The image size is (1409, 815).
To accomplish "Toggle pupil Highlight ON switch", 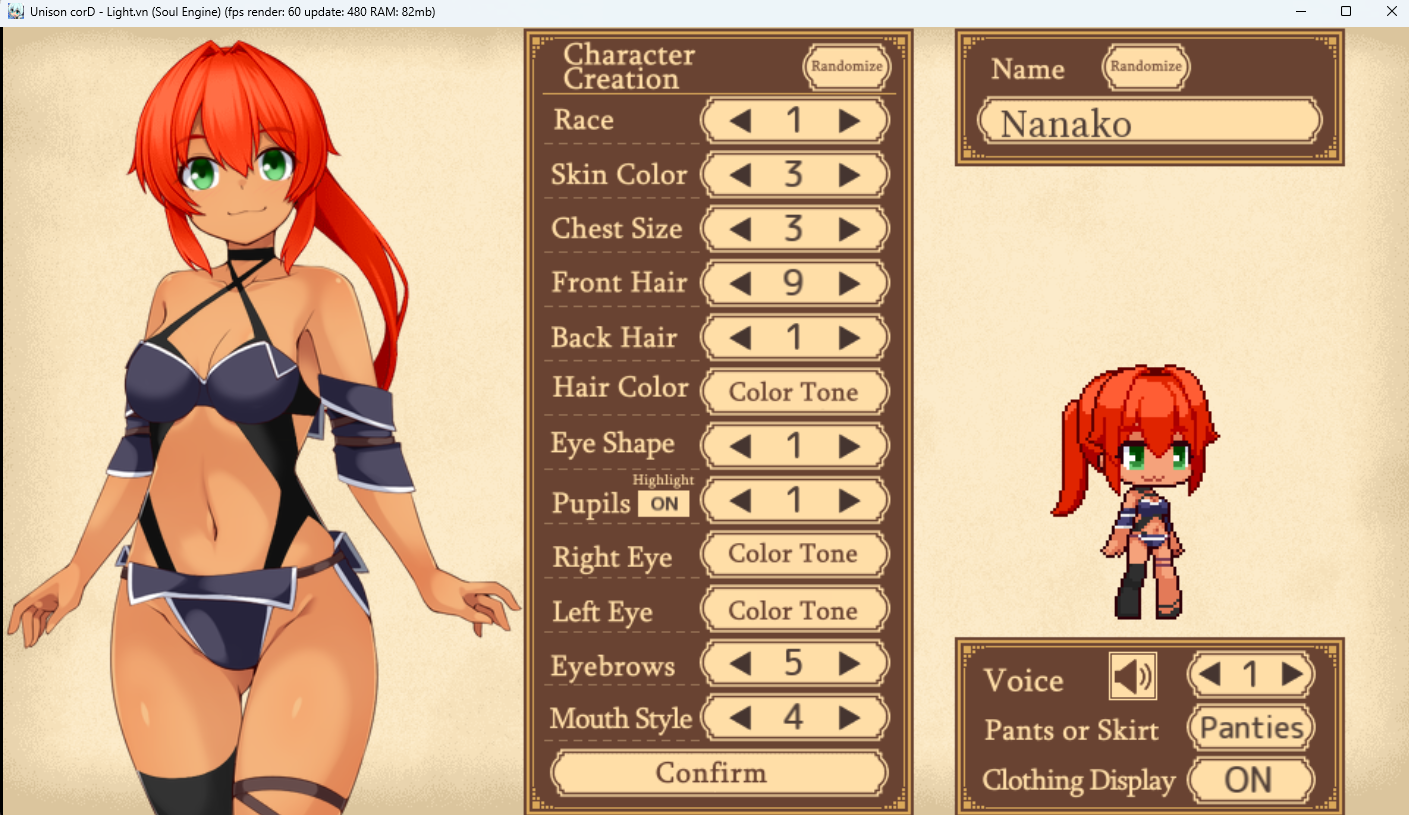I will tap(664, 504).
